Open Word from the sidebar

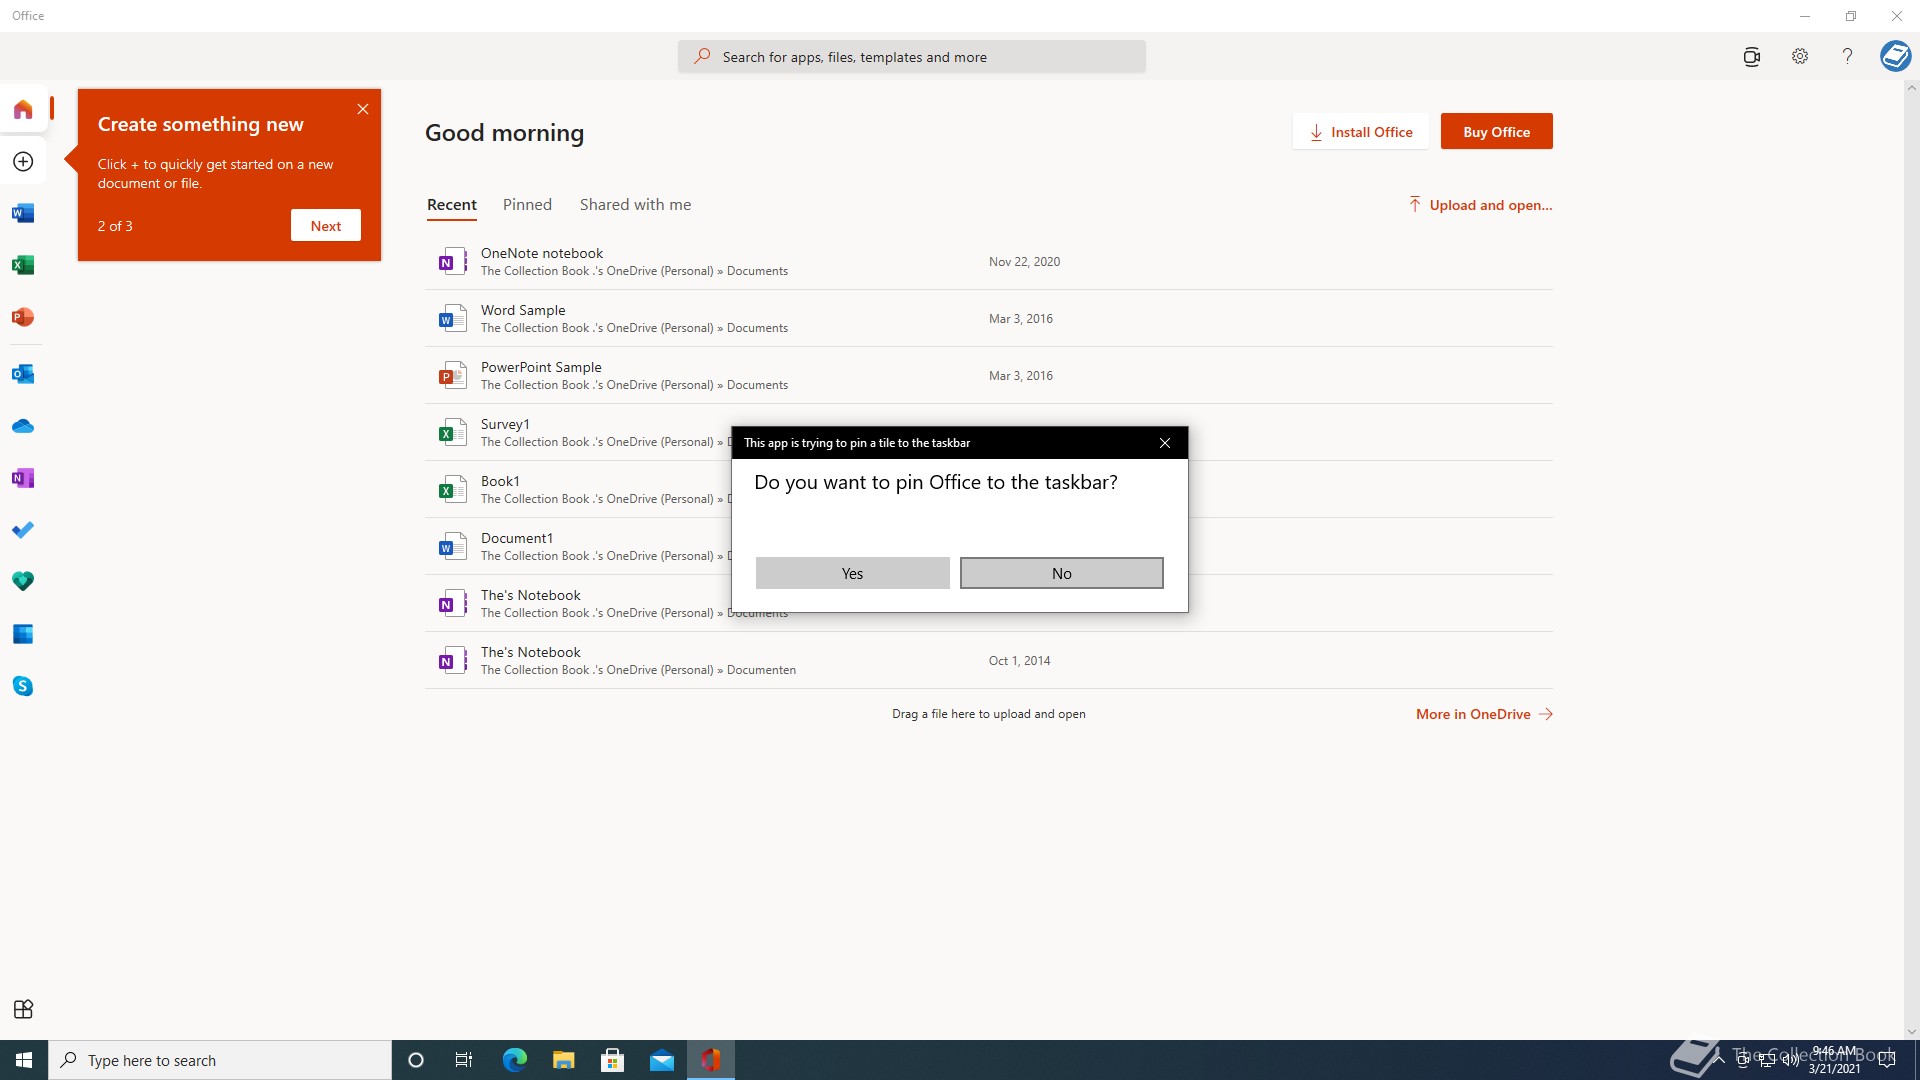(23, 213)
